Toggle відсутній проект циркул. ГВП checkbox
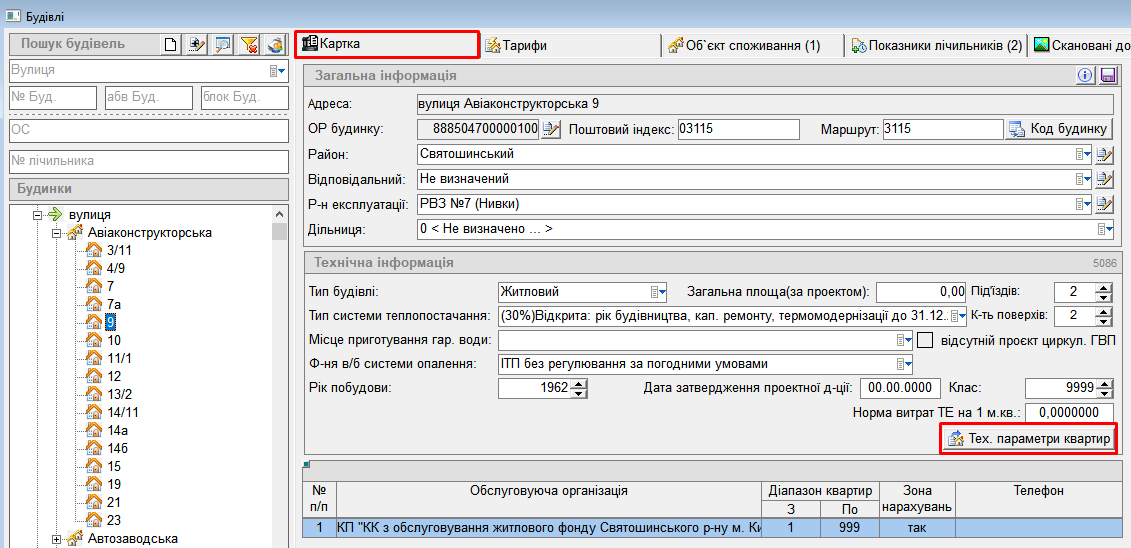The width and height of the screenshot is (1131, 548). 925,340
